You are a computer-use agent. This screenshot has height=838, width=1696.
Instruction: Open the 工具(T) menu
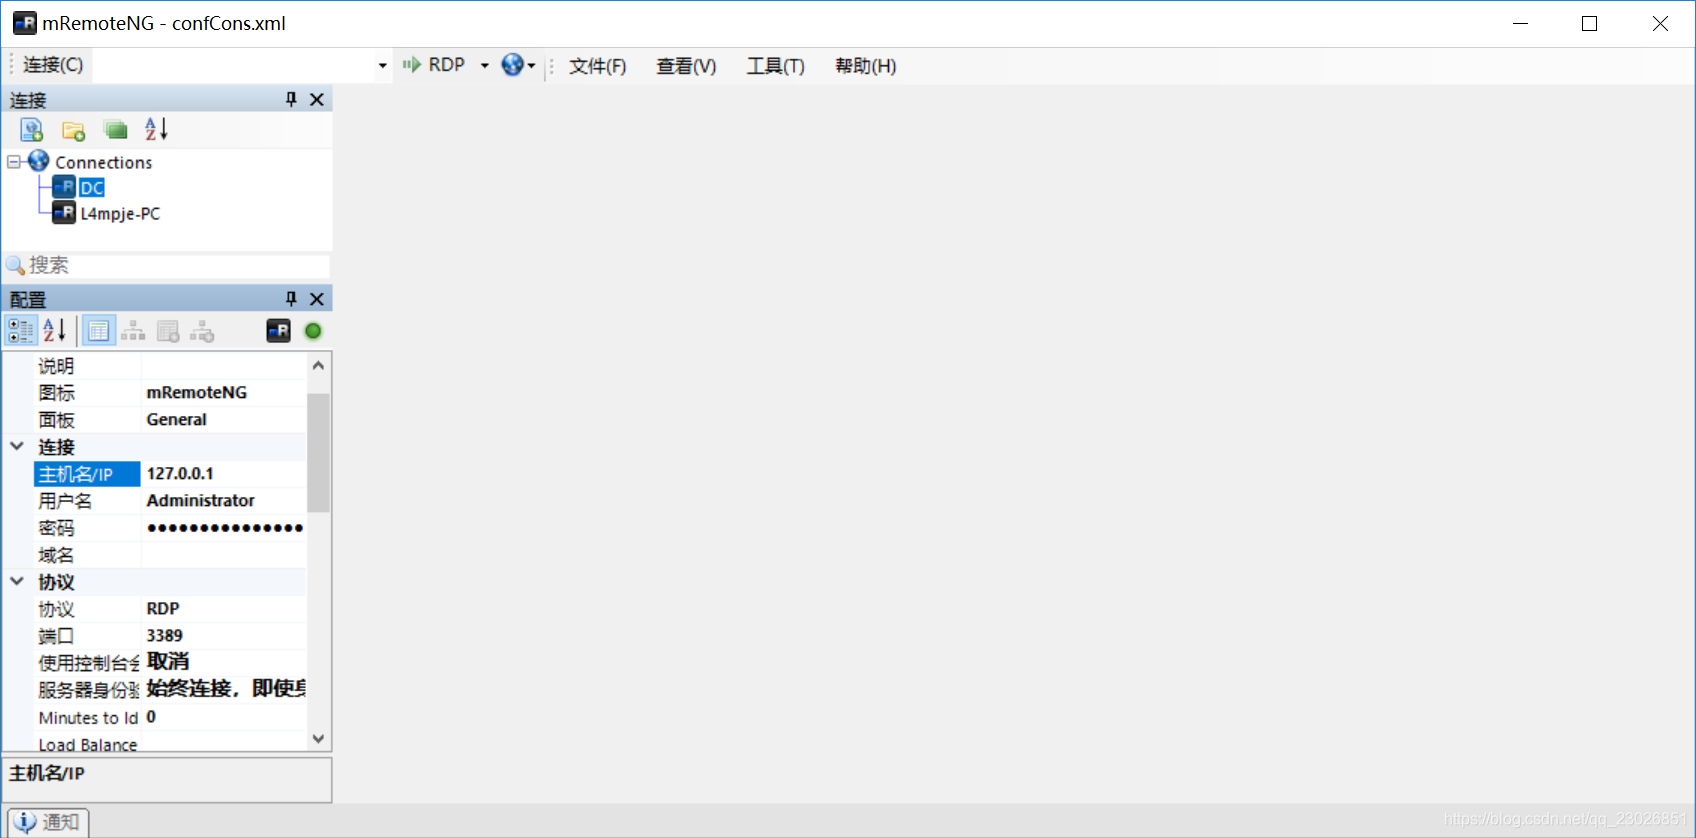[x=775, y=66]
